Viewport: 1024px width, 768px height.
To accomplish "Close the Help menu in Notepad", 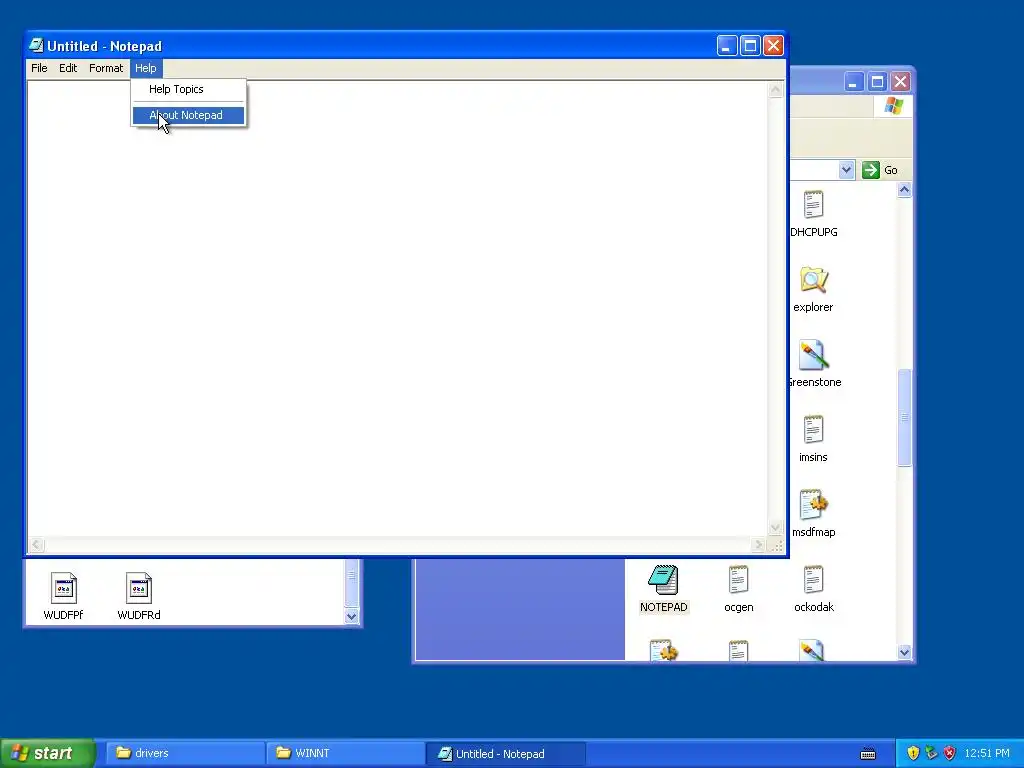I will tap(146, 68).
